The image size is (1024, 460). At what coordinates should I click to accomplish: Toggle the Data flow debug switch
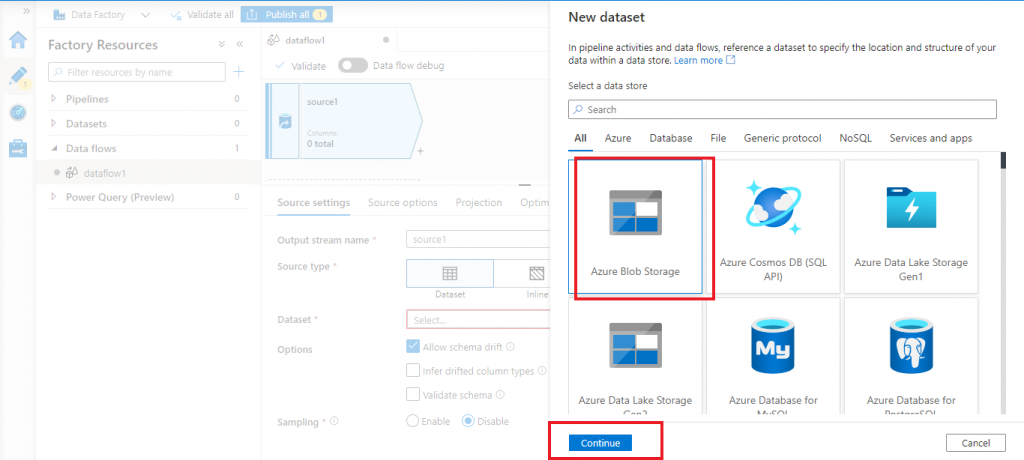click(353, 65)
